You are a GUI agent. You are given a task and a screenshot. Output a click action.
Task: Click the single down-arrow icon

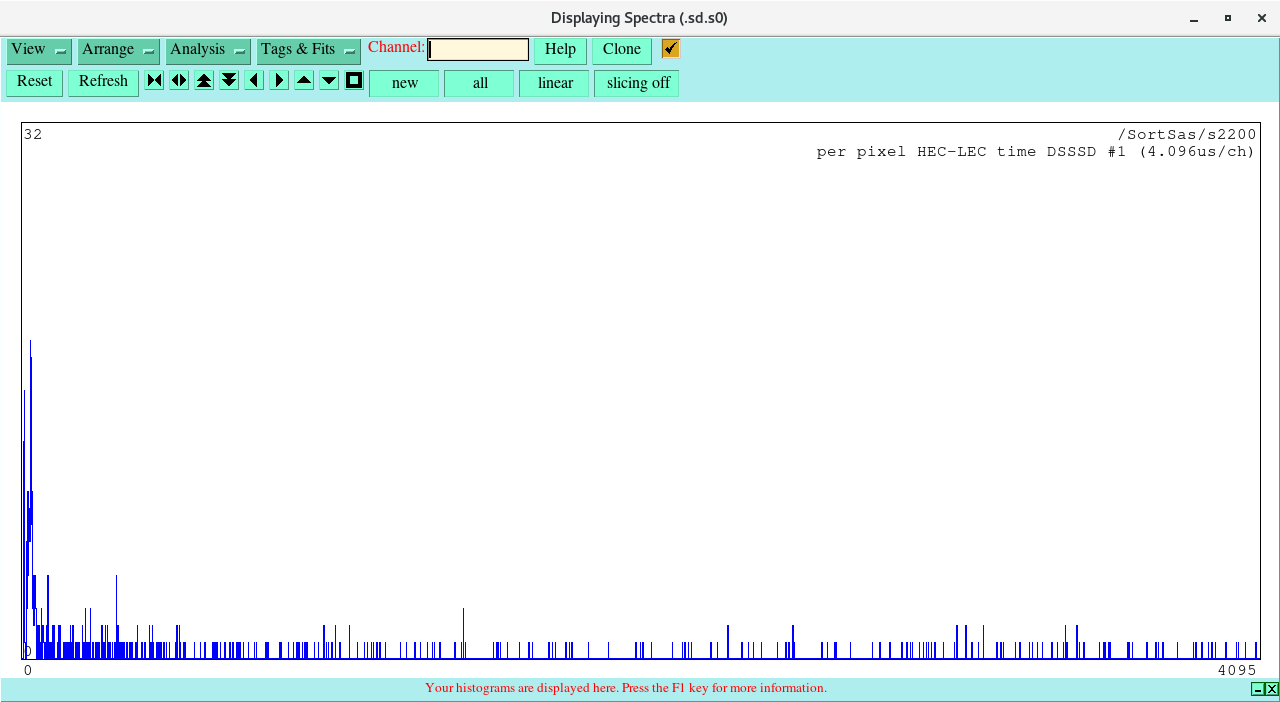[x=329, y=81]
